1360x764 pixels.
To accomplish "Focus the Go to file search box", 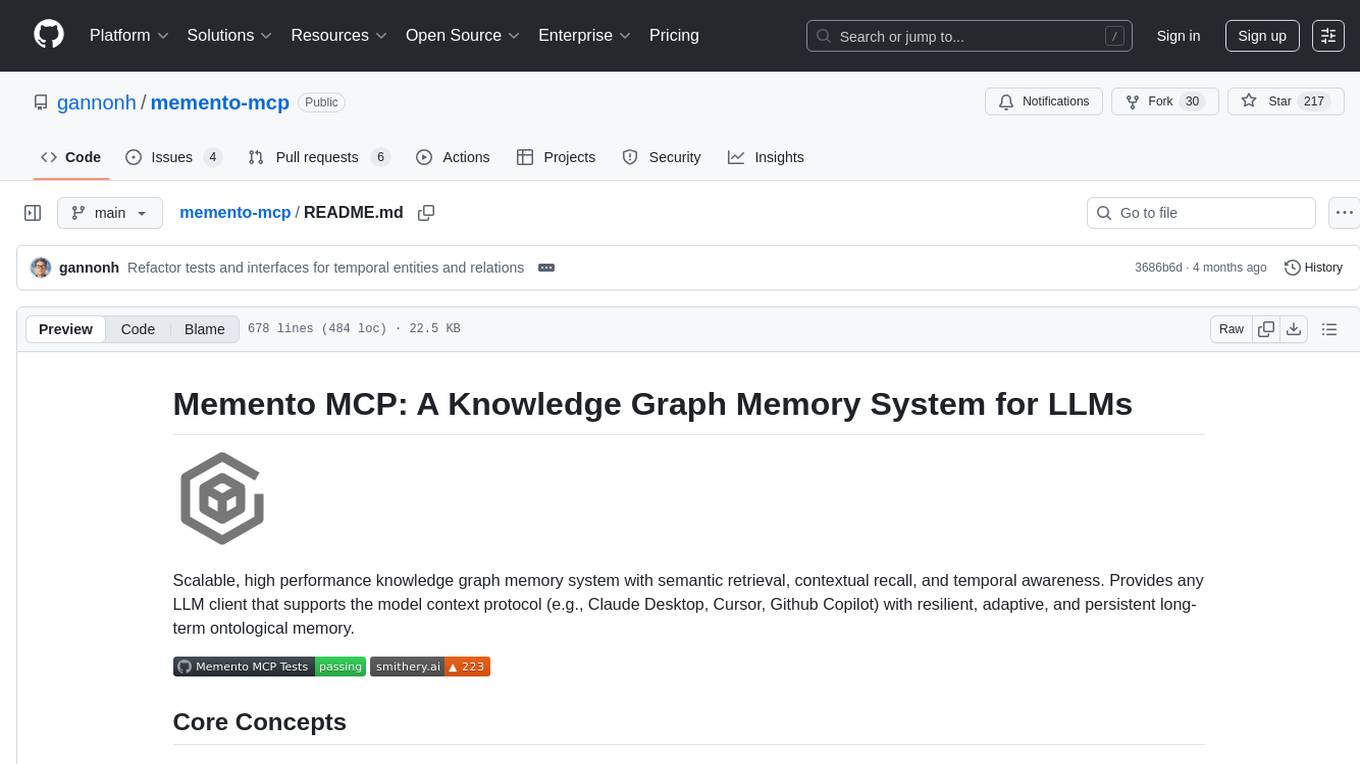I will pyautogui.click(x=1201, y=213).
